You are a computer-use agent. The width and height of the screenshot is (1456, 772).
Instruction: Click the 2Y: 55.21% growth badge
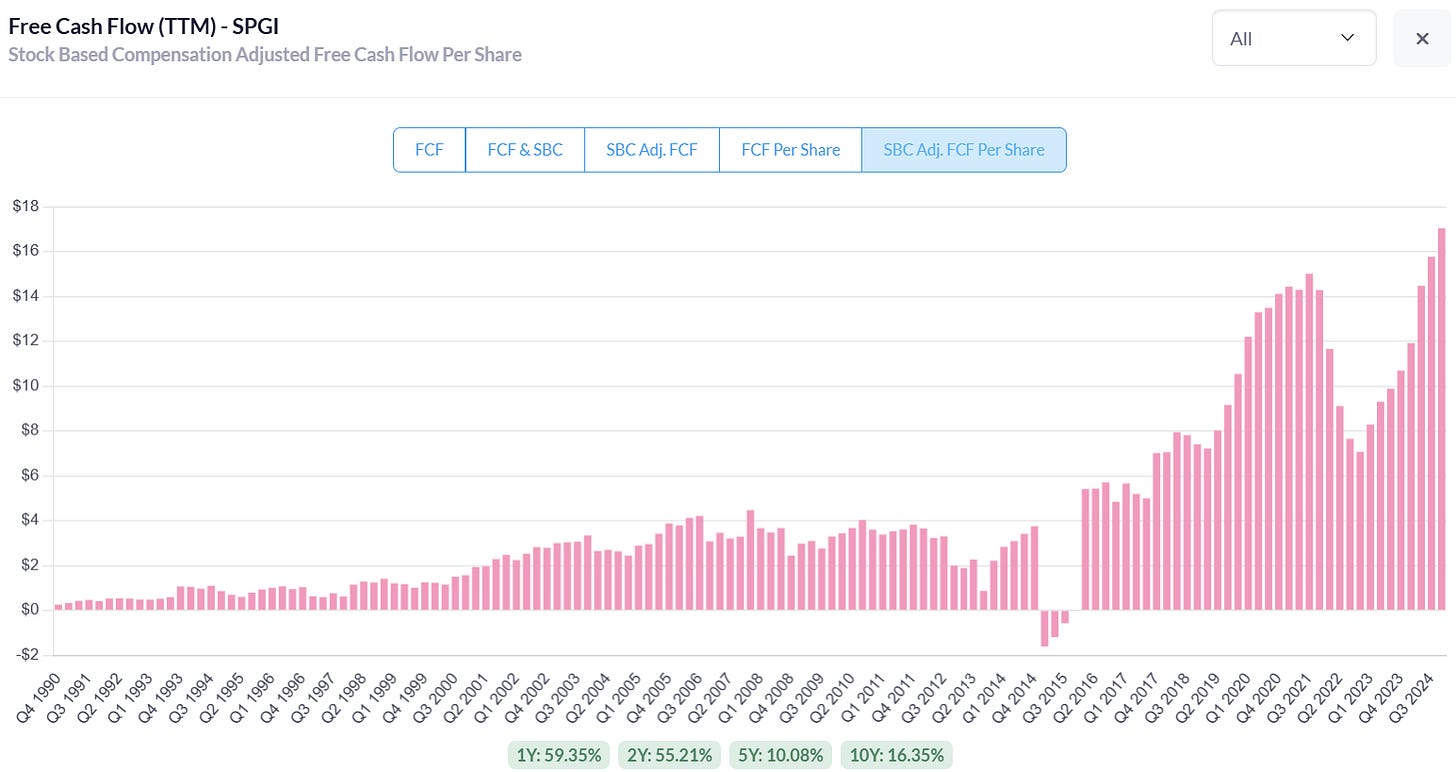(x=669, y=755)
